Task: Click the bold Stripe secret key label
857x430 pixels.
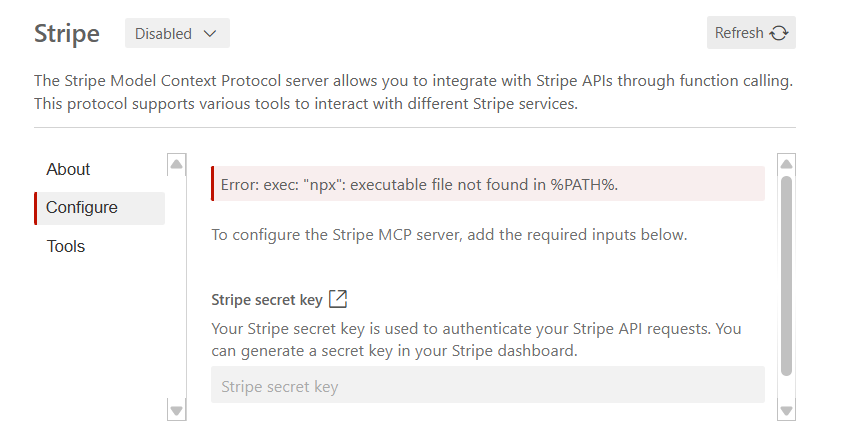Action: point(266,299)
